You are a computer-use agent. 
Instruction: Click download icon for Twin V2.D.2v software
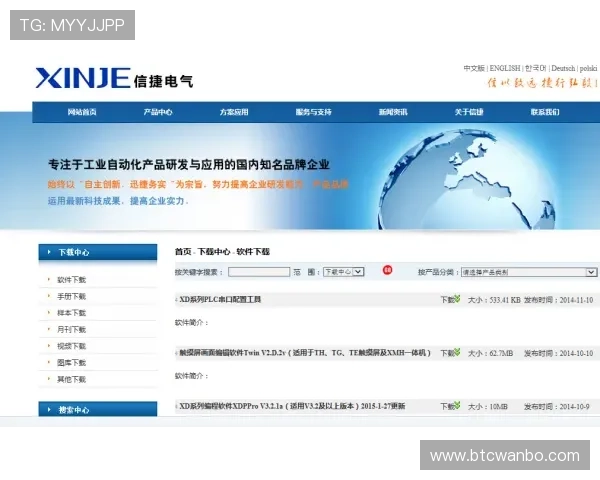(x=457, y=351)
